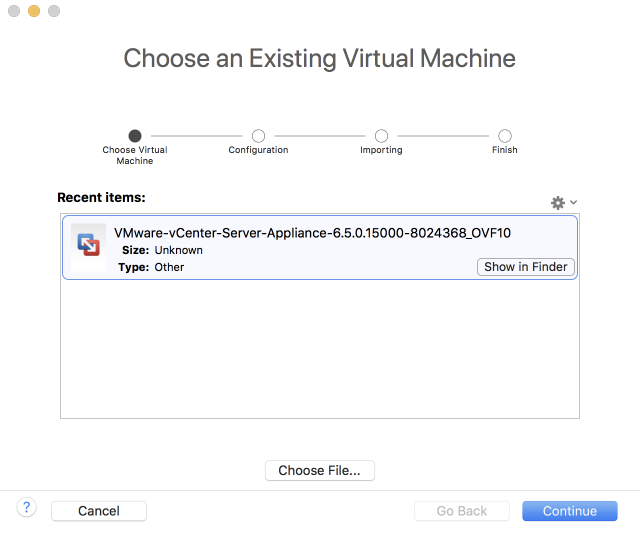This screenshot has width=640, height=533.
Task: Click the VMware Fusion icon in recent item
Action: (88, 247)
